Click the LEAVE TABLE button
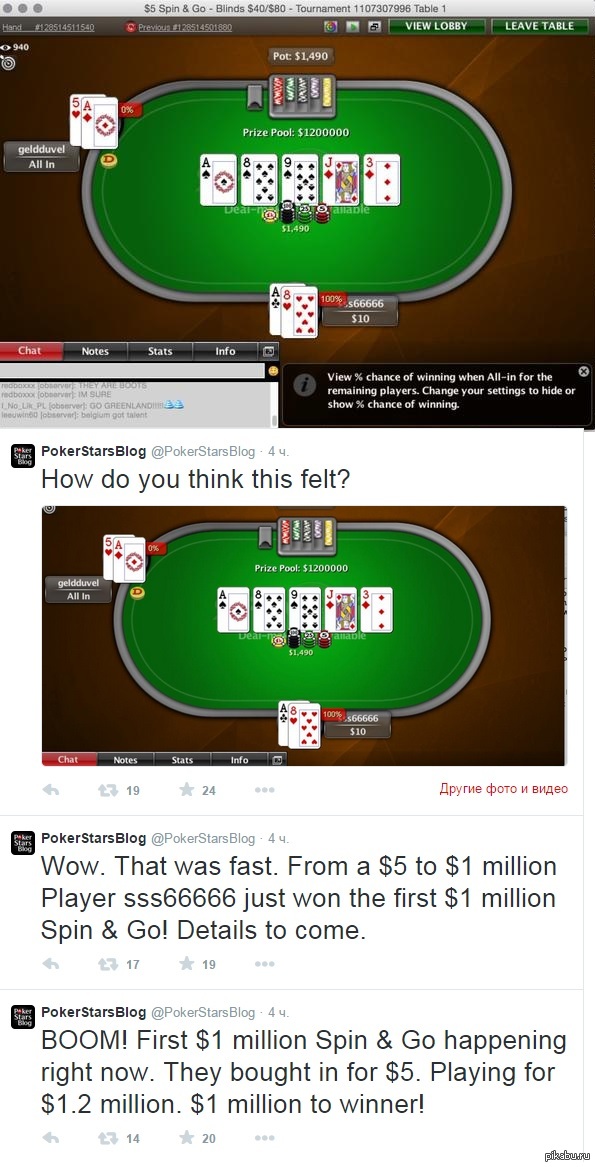 click(540, 26)
